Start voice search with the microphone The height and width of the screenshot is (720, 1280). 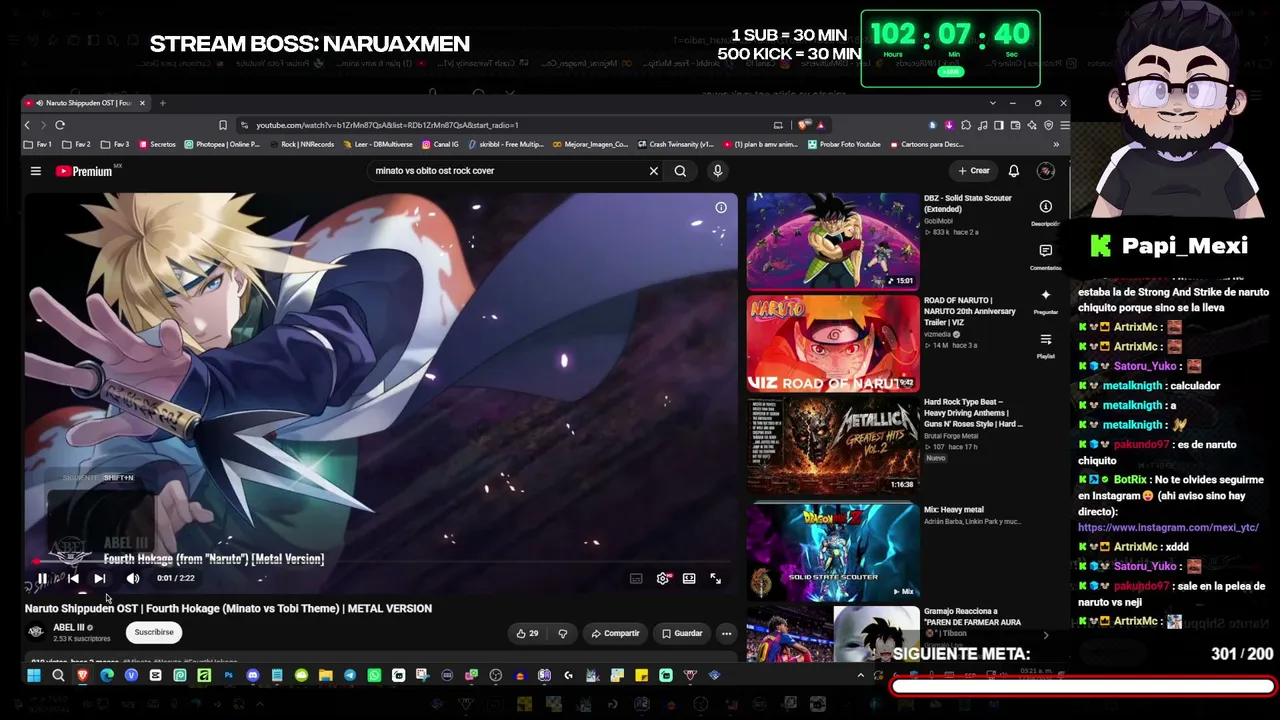(717, 171)
